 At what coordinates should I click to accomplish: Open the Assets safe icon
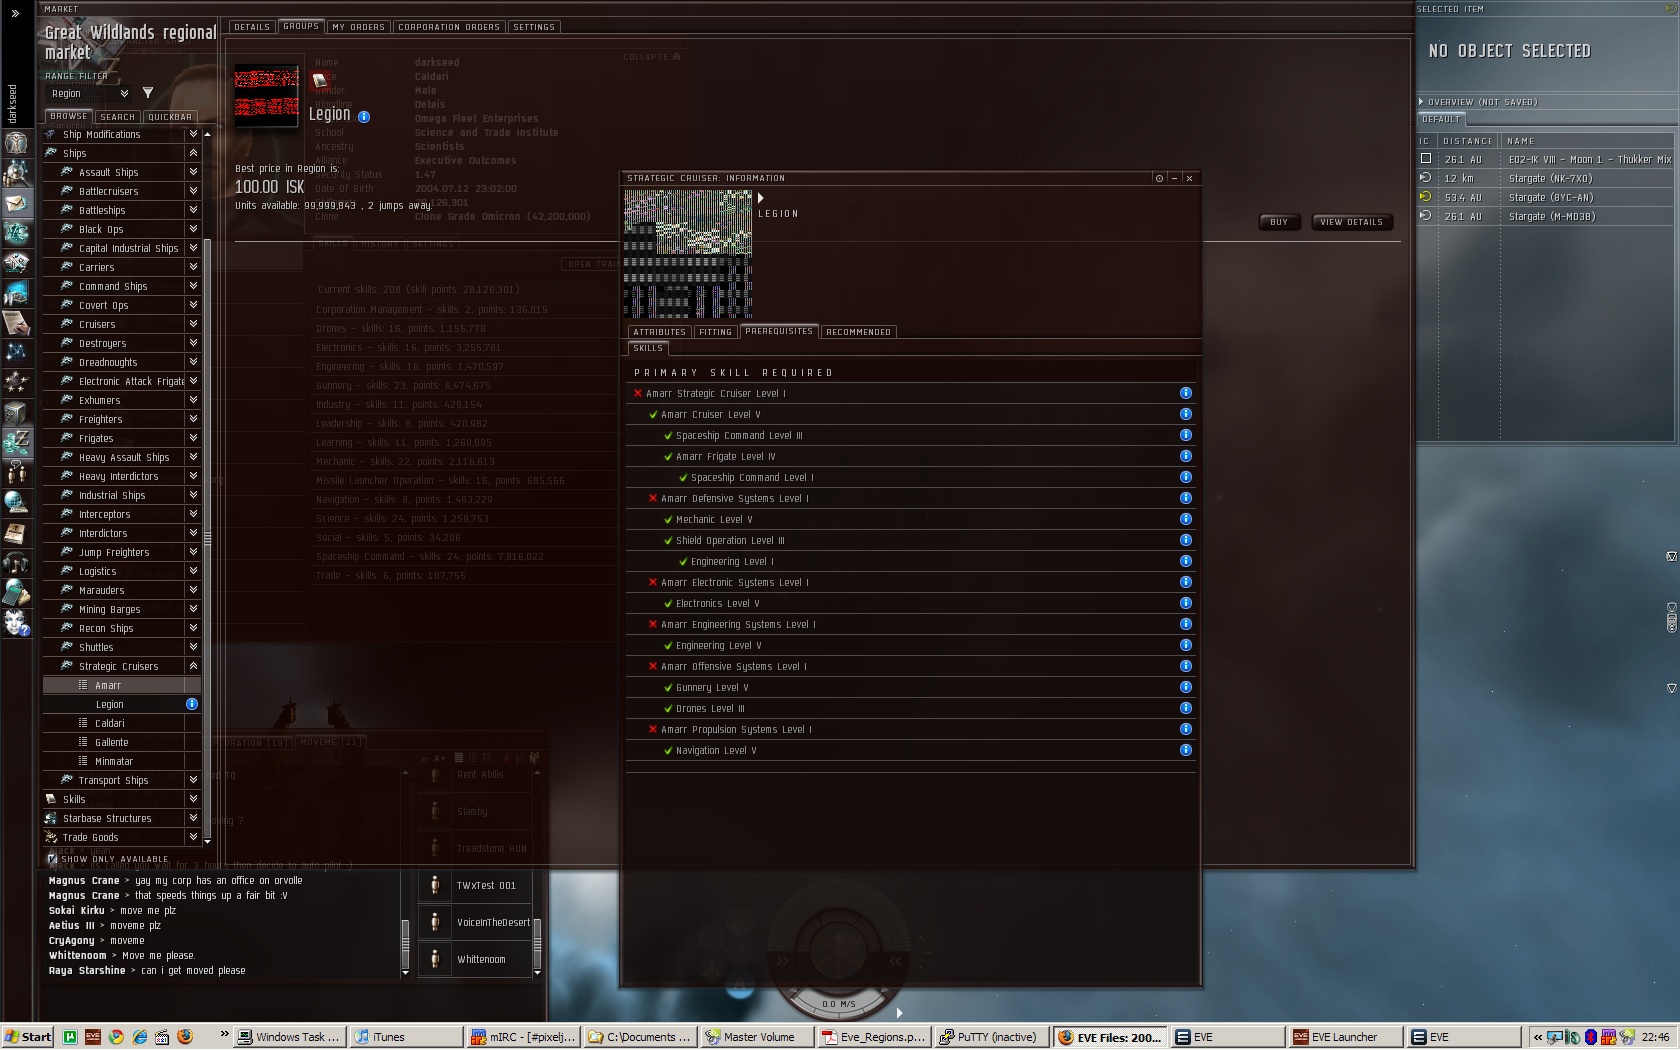click(x=16, y=413)
